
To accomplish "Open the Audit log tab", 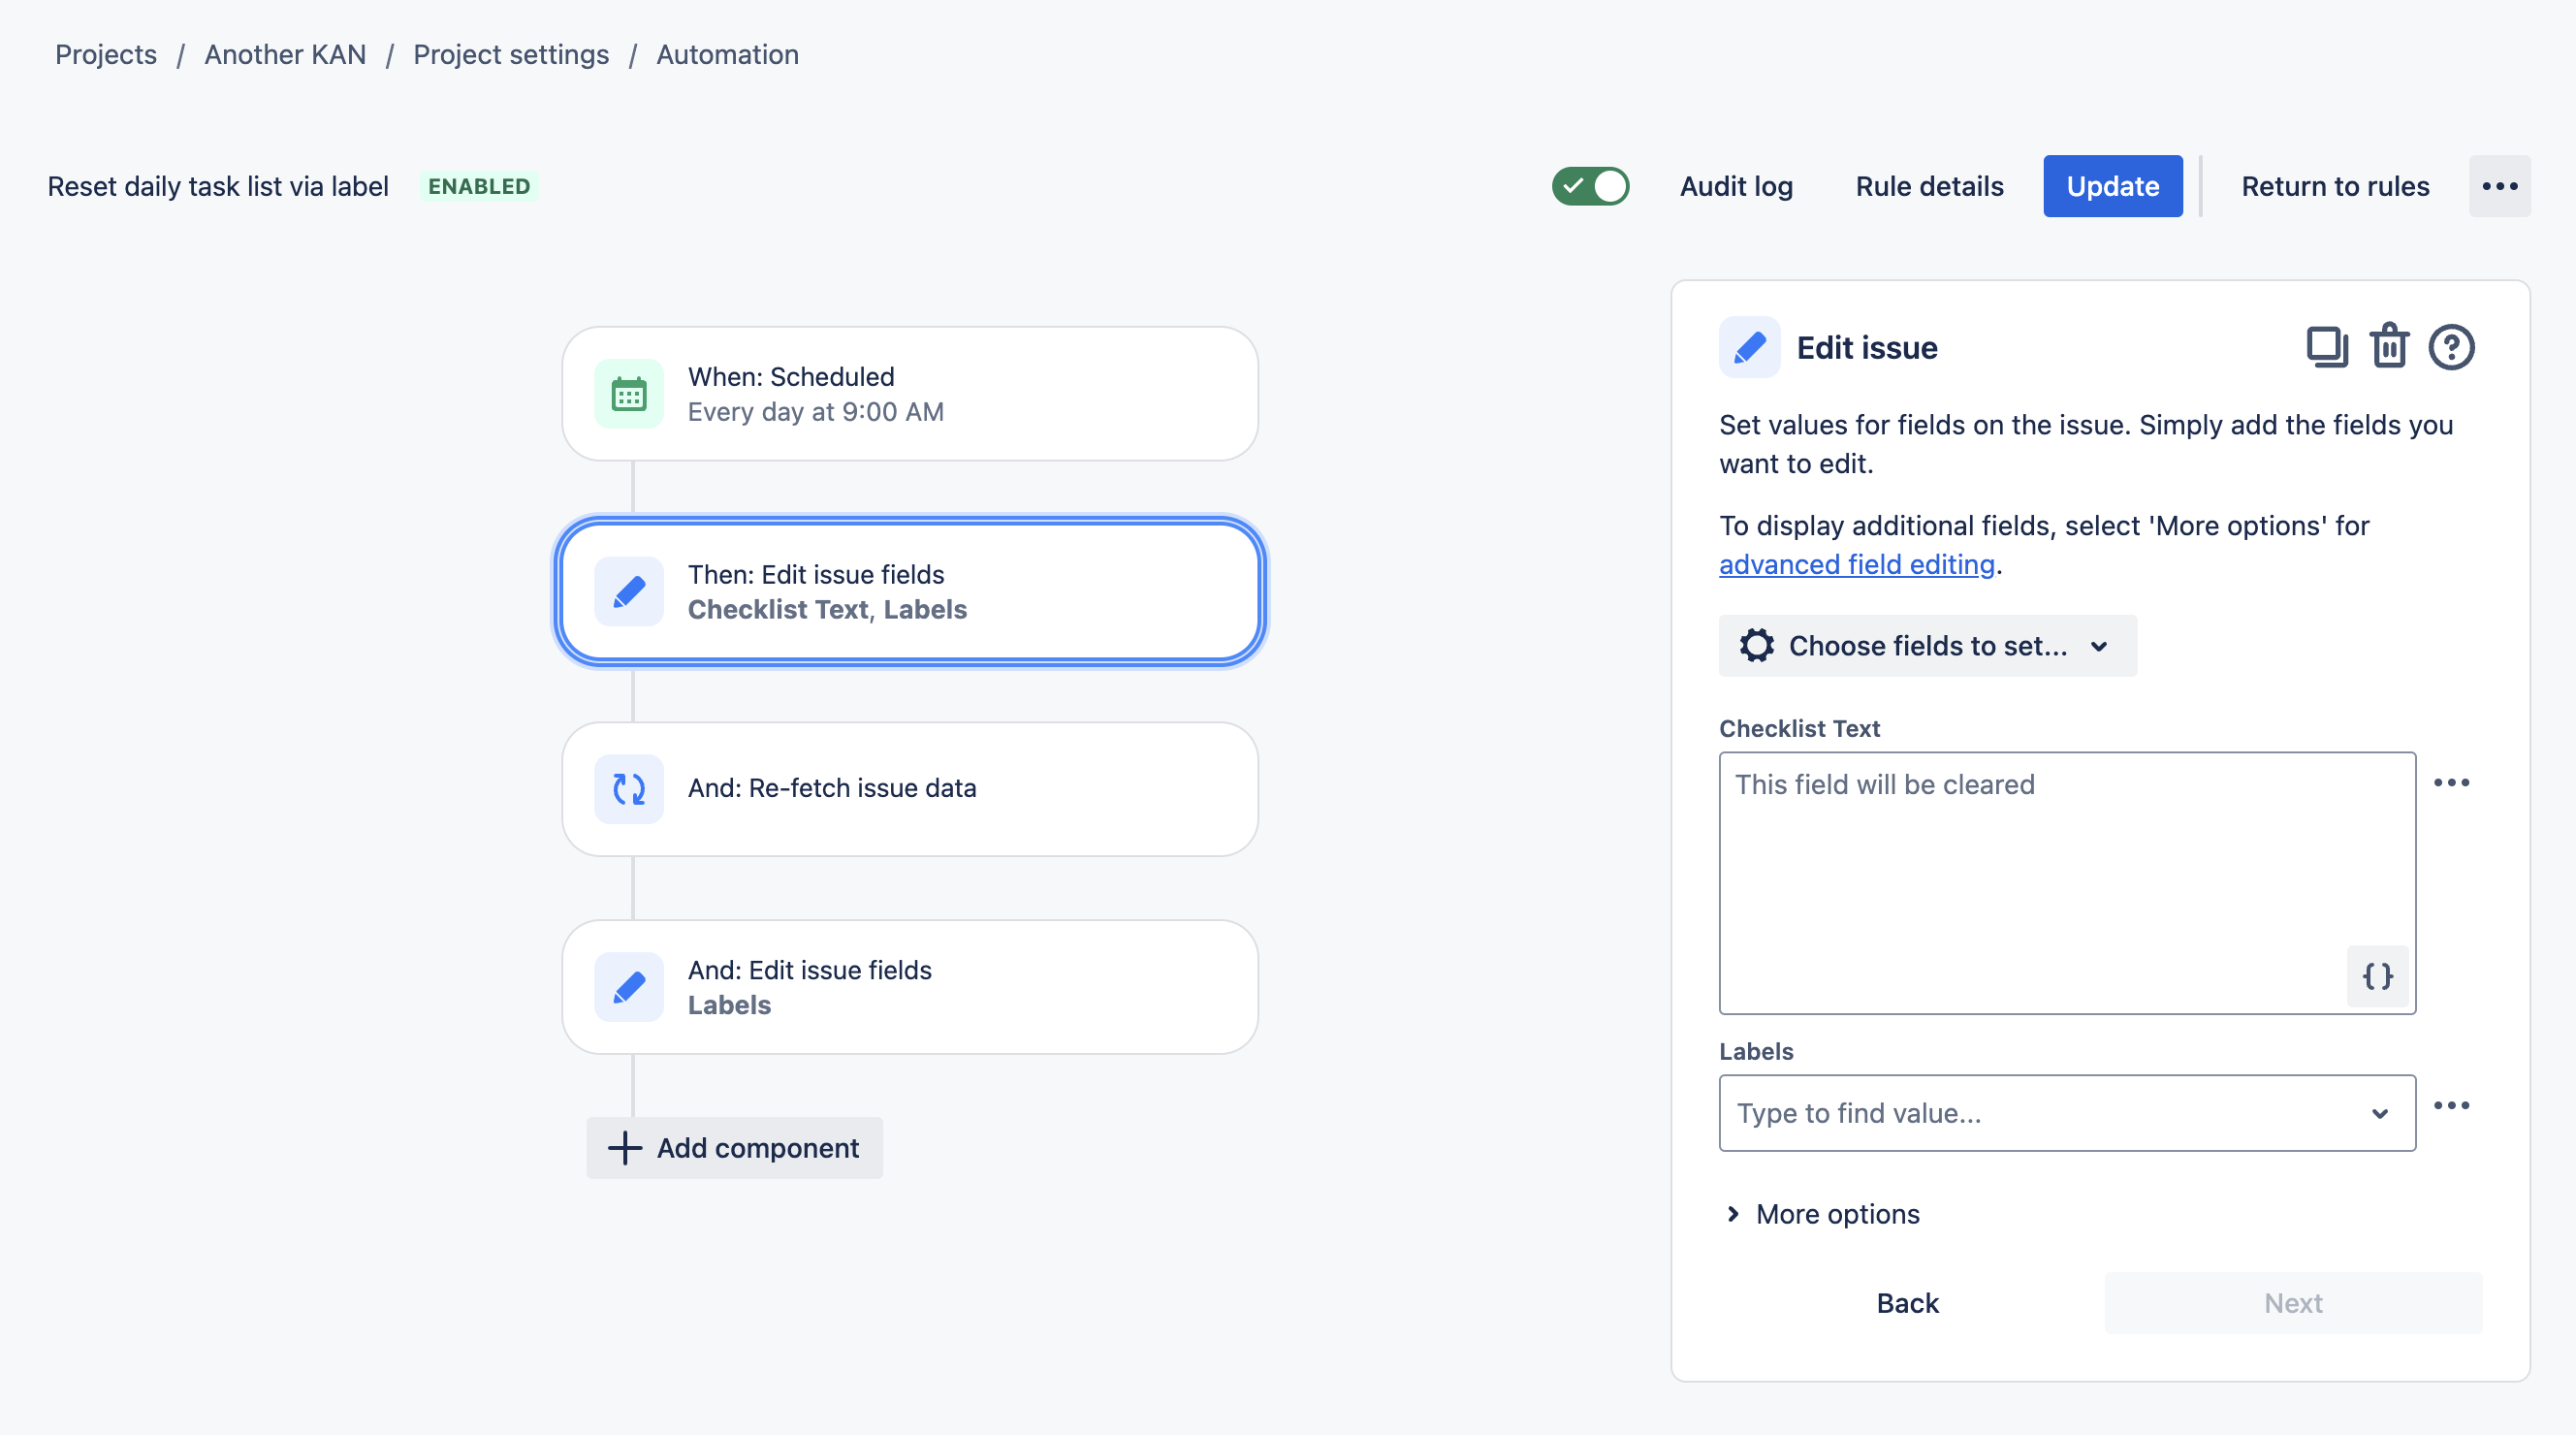I will pos(1736,187).
